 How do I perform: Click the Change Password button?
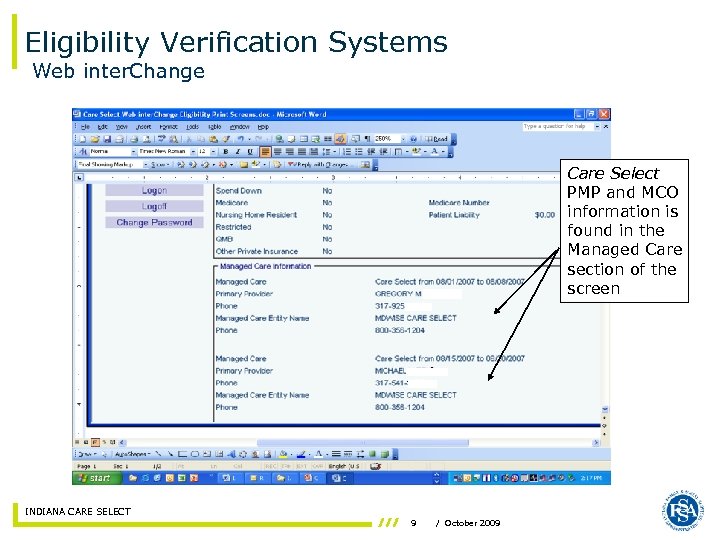(154, 222)
